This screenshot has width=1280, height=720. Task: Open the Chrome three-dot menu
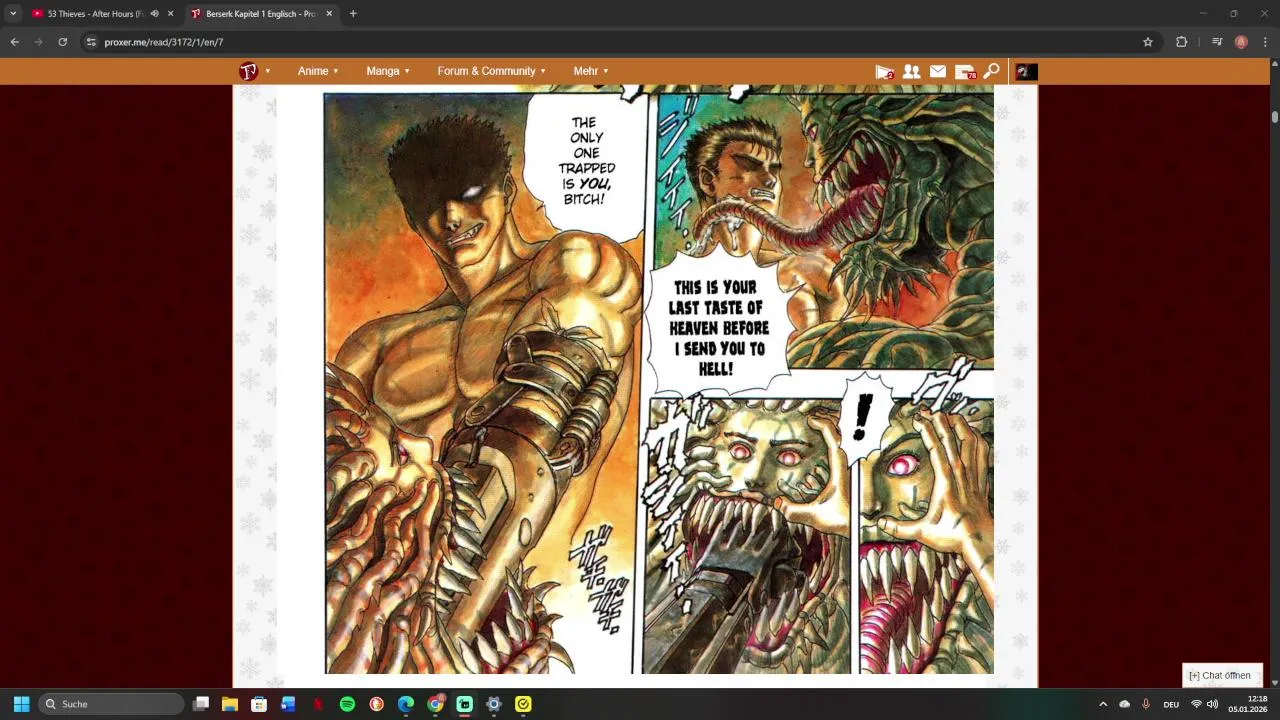click(1266, 42)
